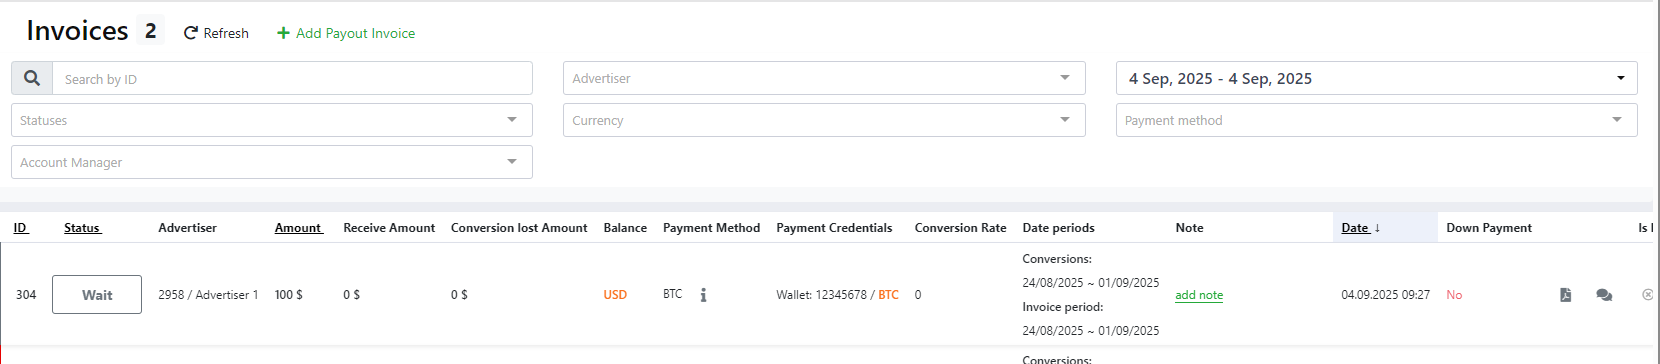
Task: Open the Currency dropdown
Action: 824,120
